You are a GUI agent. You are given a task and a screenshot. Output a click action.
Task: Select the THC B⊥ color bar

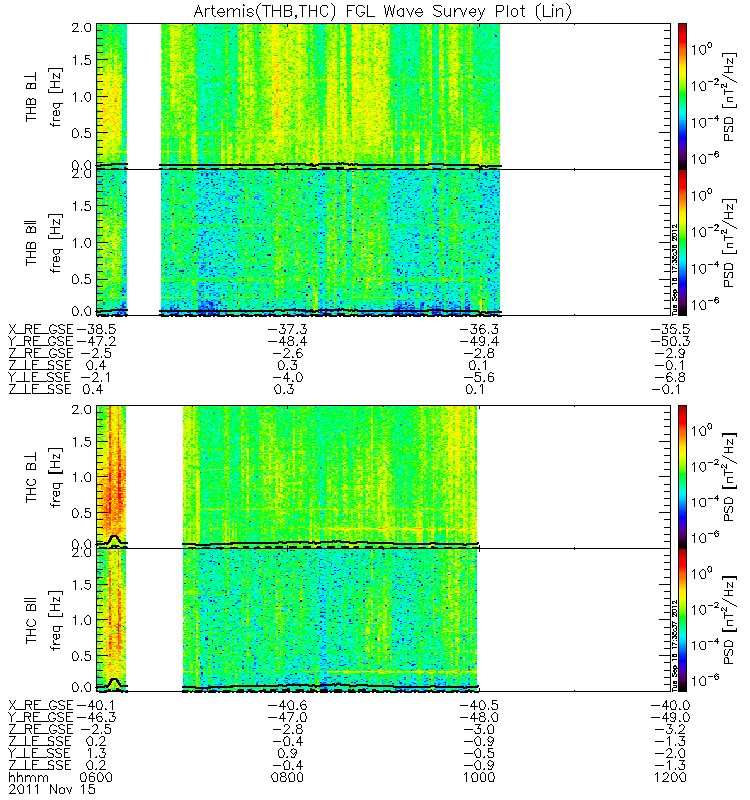(682, 477)
